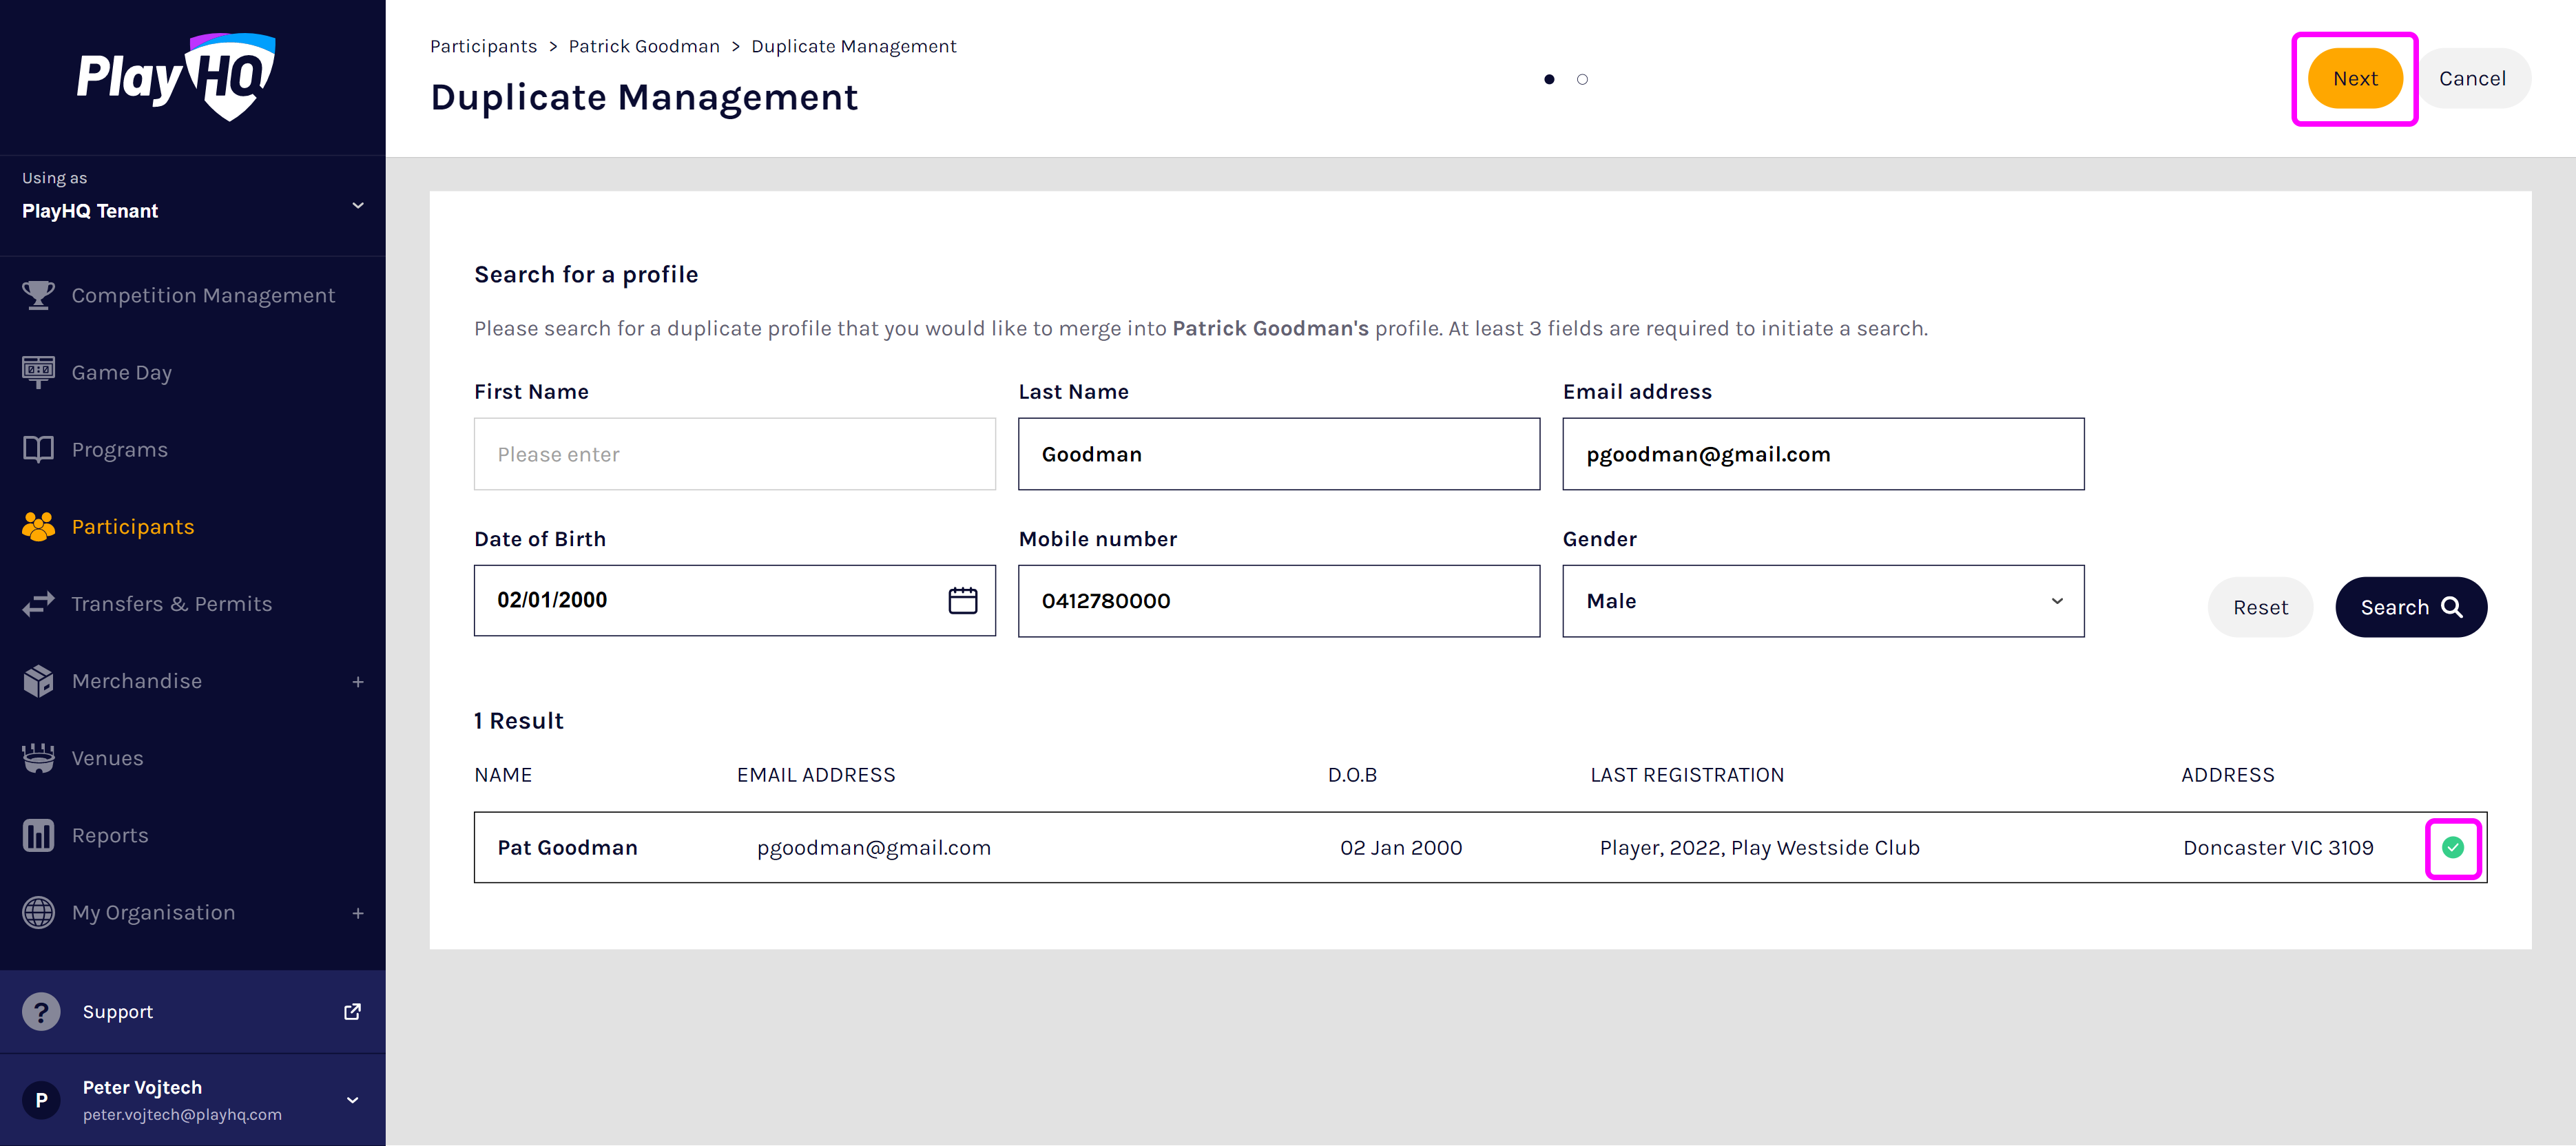The height and width of the screenshot is (1146, 2576).
Task: Click the Cancel button
Action: pos(2472,78)
